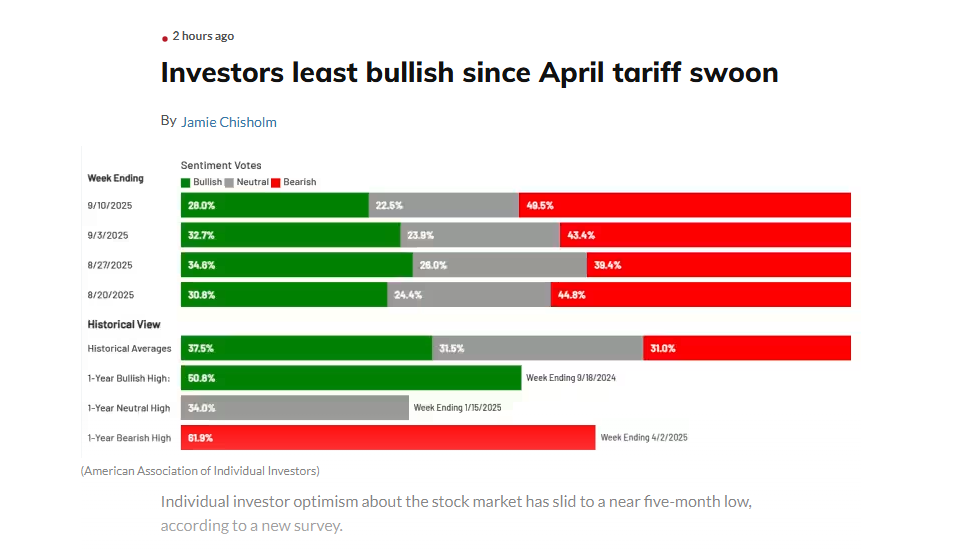
Task: Click the 26.0% neutral bar for 8/27/2025
Action: 499,265
